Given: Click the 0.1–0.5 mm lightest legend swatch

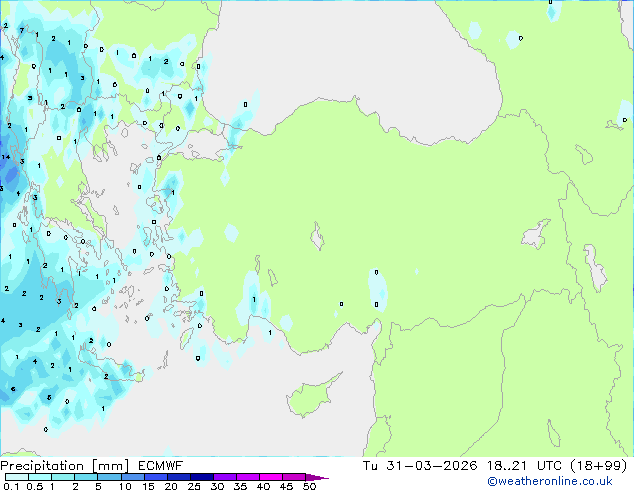Looking at the screenshot, I should click(x=17, y=477).
